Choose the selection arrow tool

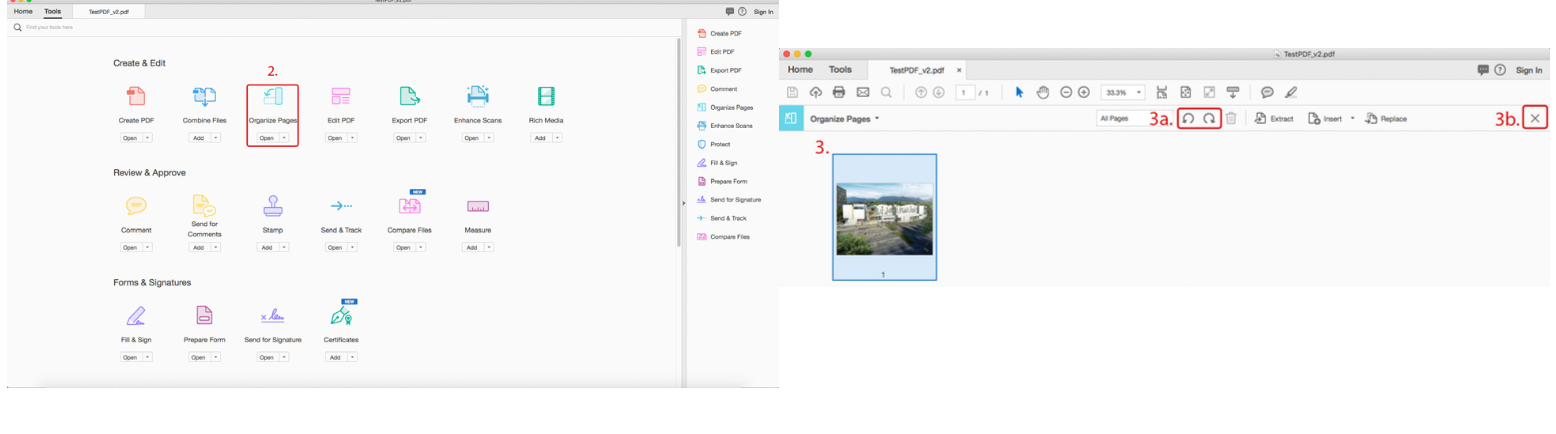[1020, 92]
